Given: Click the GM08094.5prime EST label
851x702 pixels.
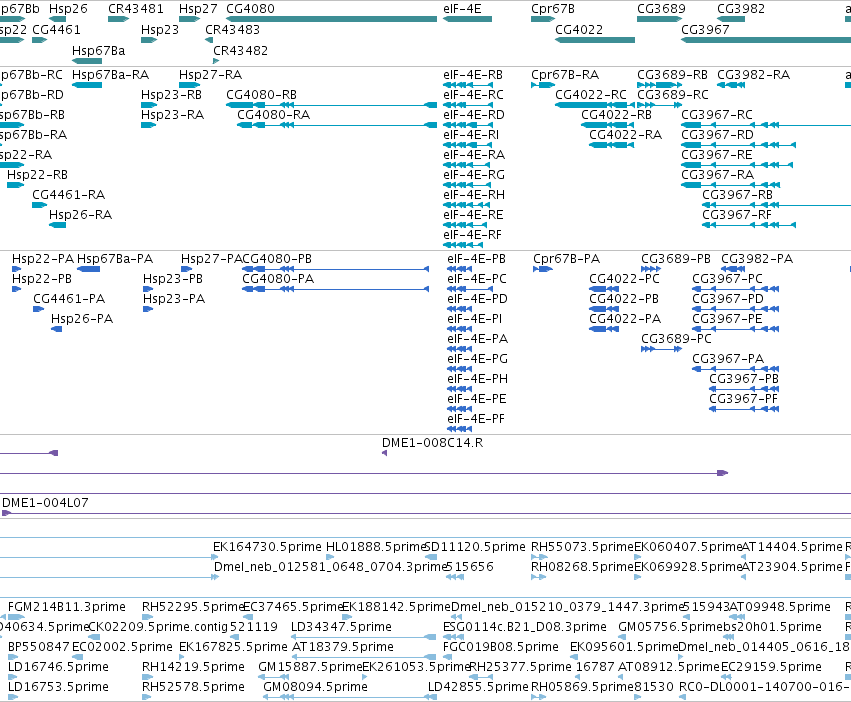Looking at the screenshot, I should pos(315,686).
